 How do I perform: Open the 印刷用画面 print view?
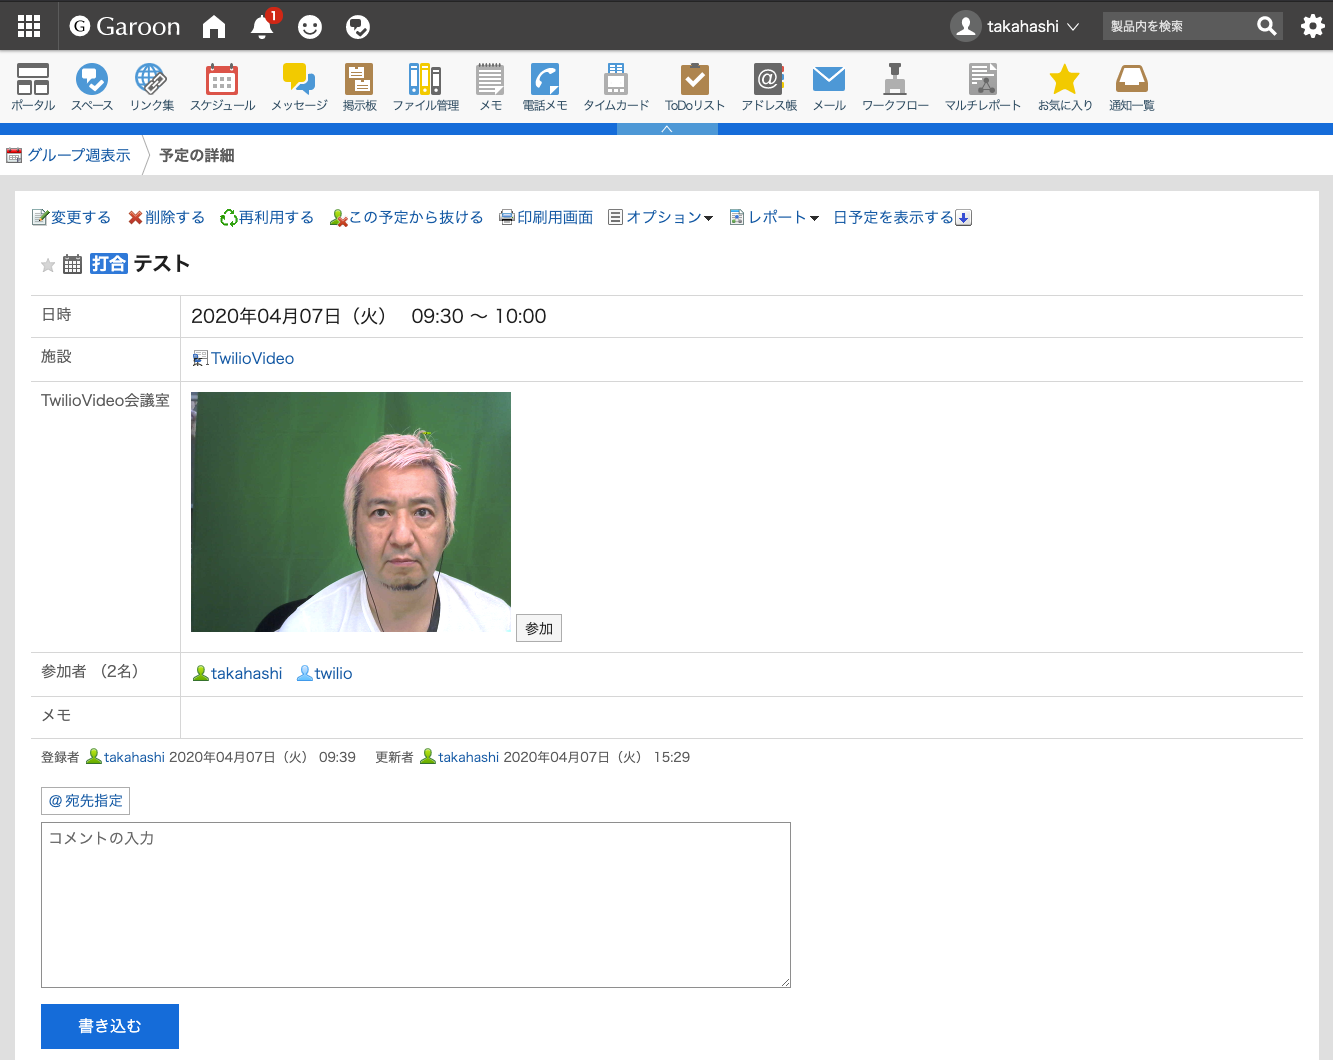tap(546, 217)
